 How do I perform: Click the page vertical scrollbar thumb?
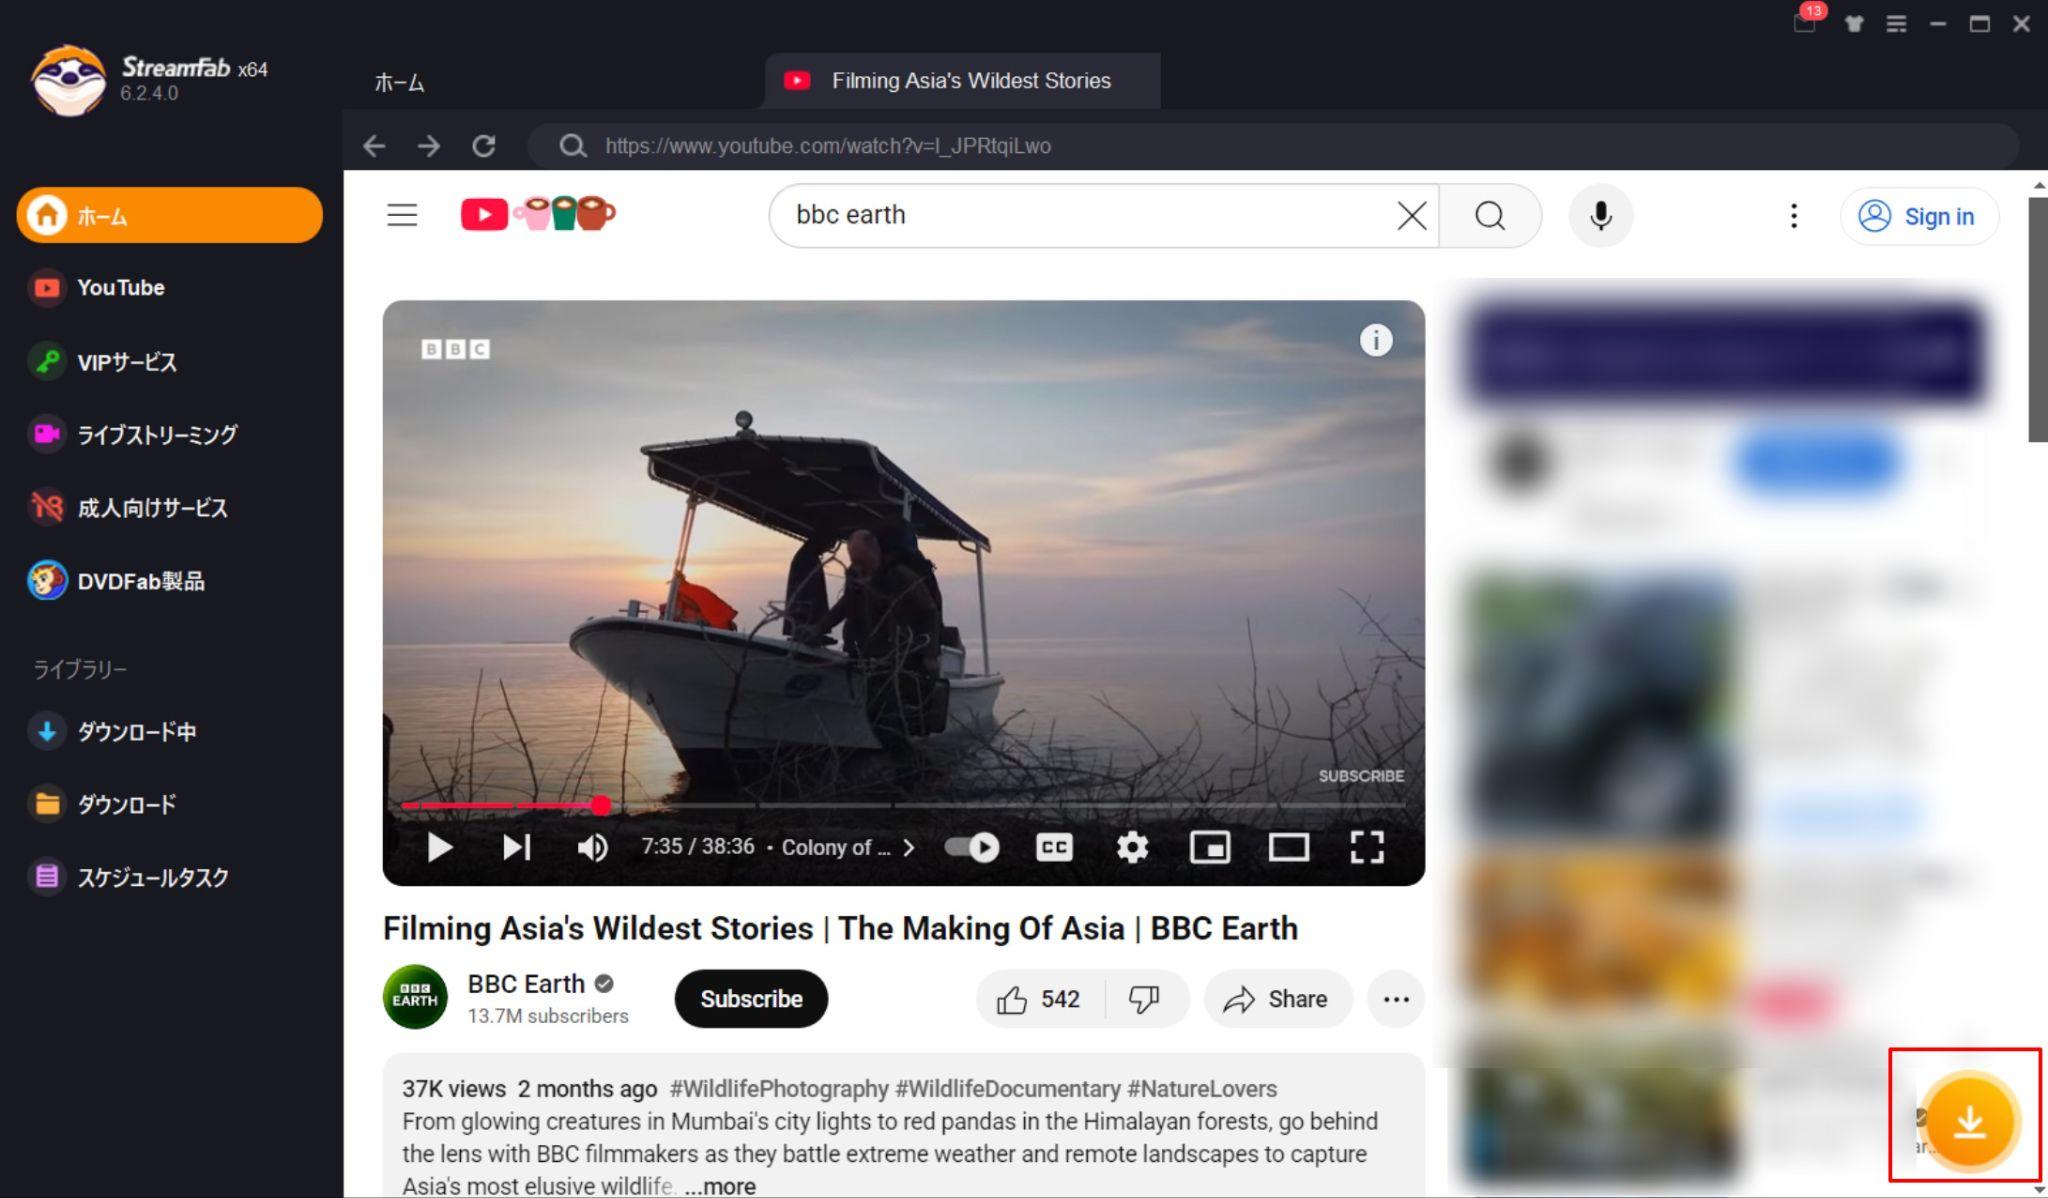[x=2038, y=320]
